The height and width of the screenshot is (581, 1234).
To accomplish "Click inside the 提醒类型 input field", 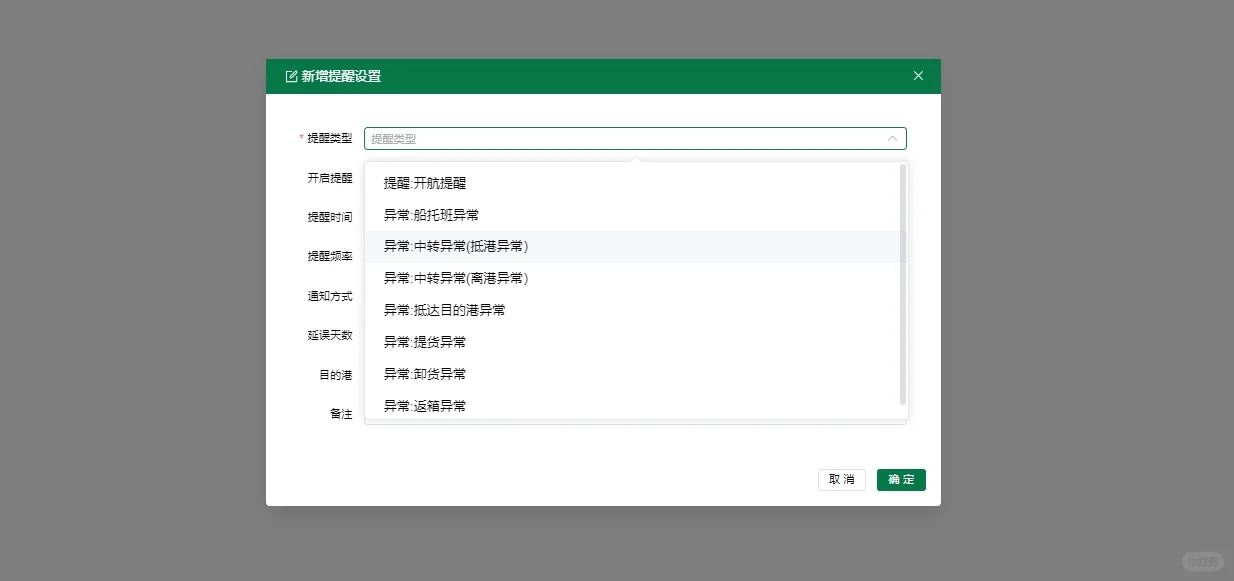I will (600, 138).
